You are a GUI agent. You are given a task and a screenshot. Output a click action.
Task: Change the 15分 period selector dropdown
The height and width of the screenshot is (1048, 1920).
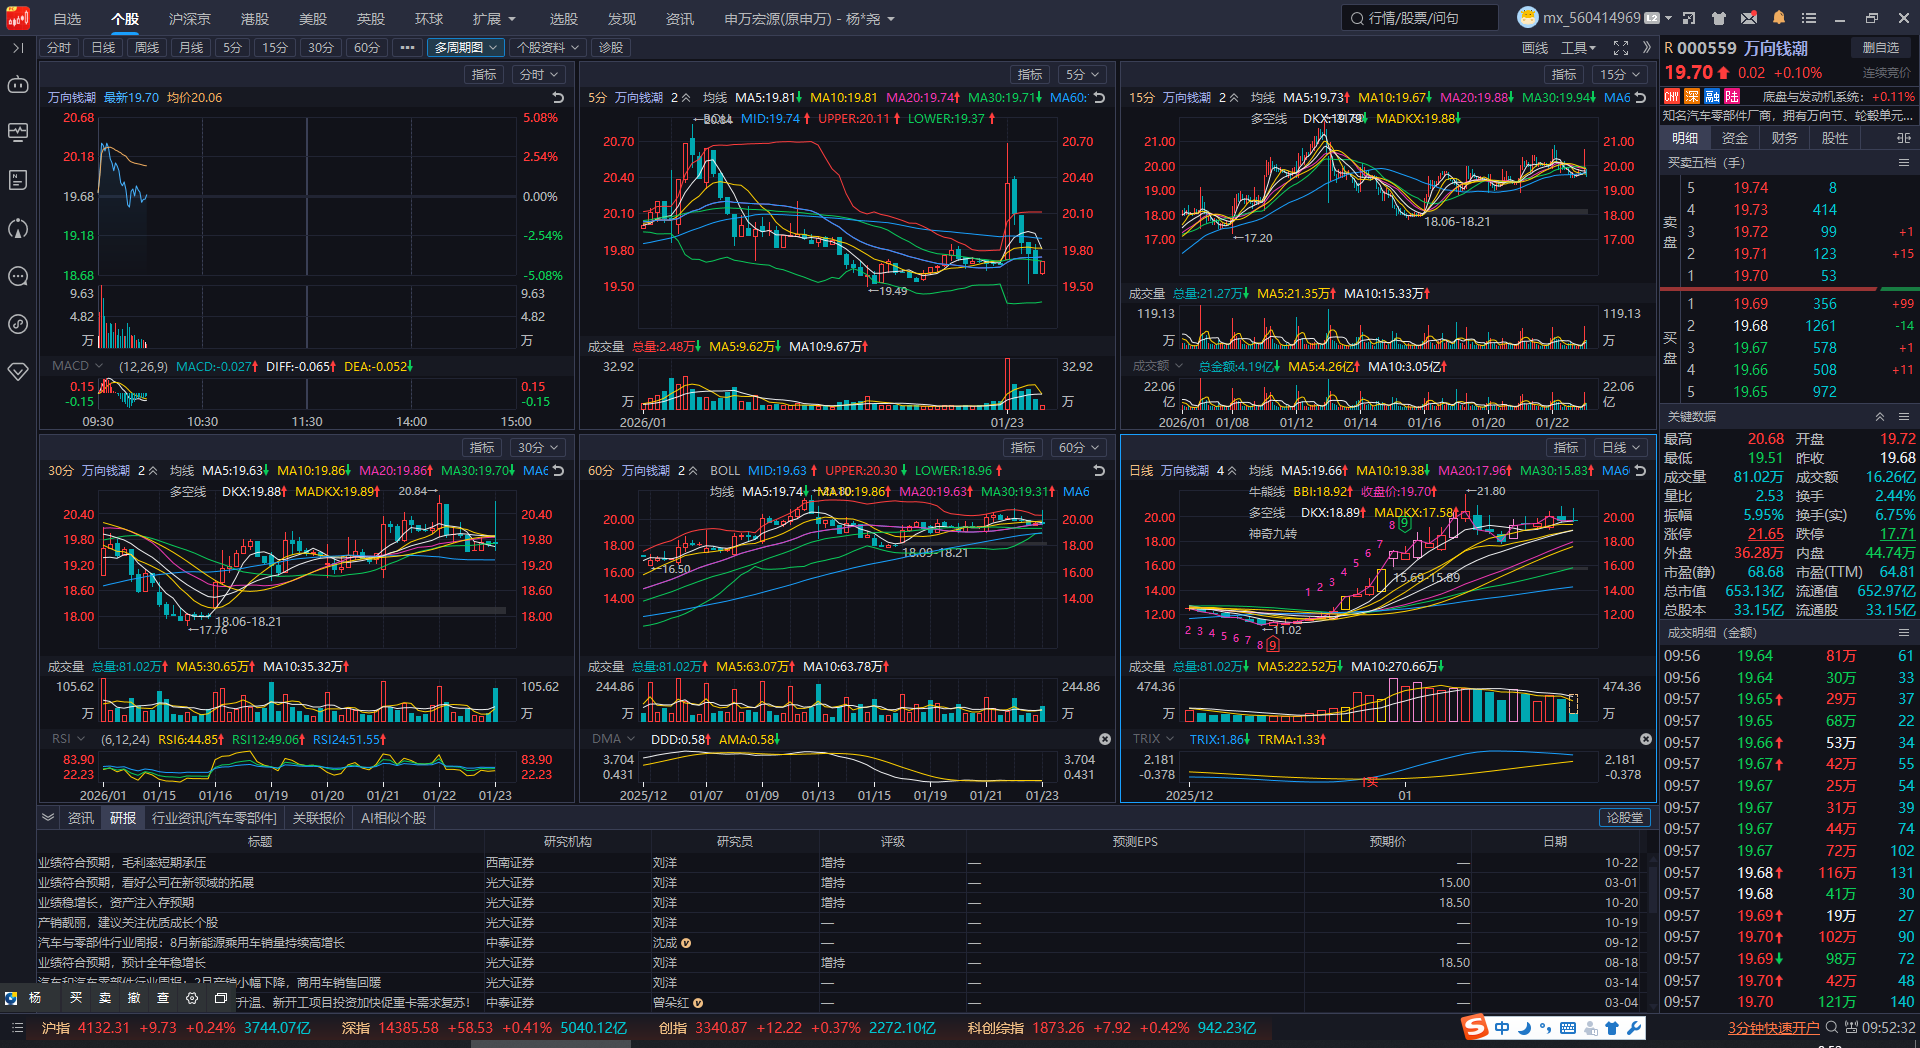pyautogui.click(x=1620, y=75)
